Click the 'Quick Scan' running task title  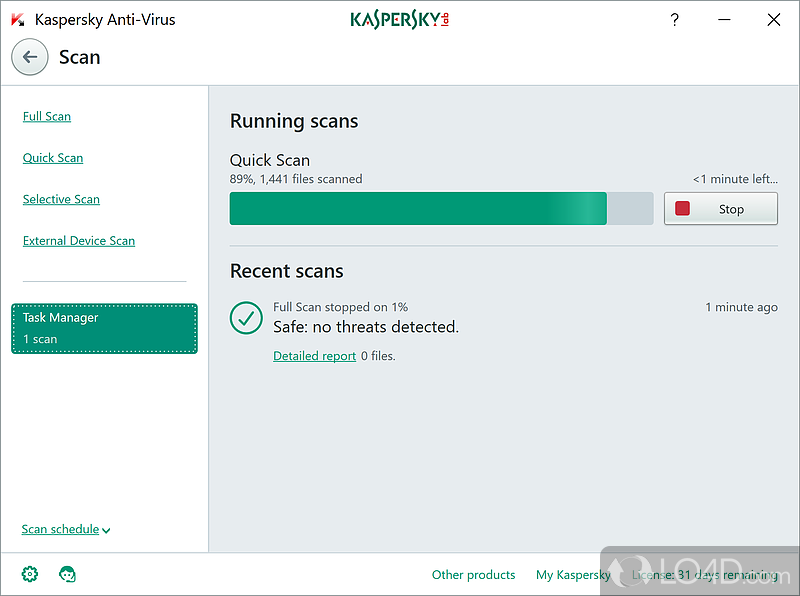click(x=269, y=160)
